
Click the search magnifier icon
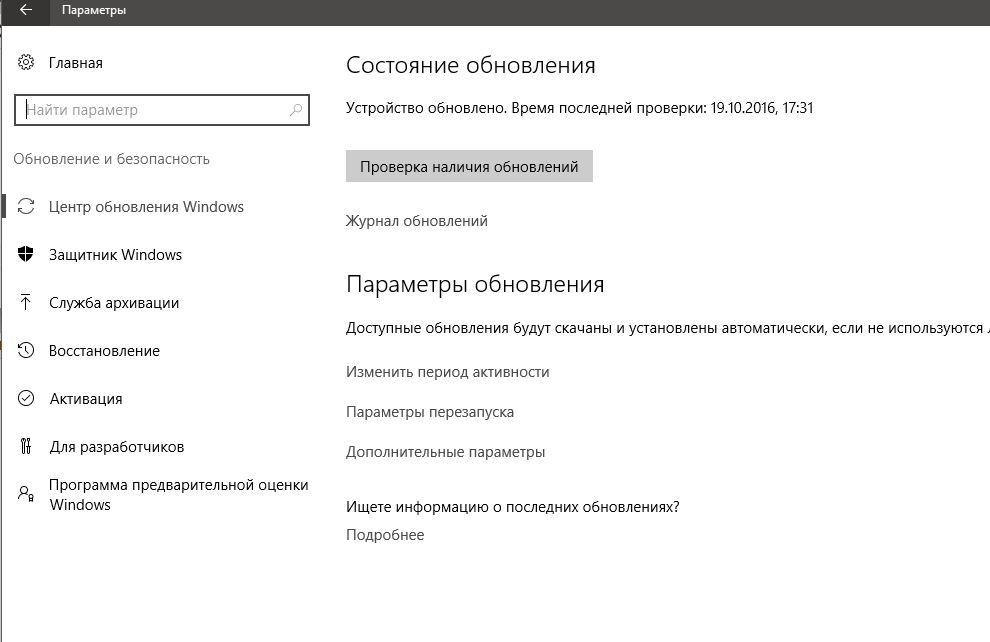295,110
